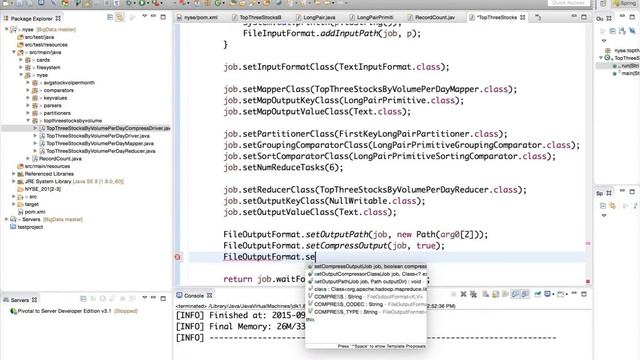Image resolution: width=640 pixels, height=360 pixels.
Task: Click the error marker in editor gutter
Action: click(x=178, y=257)
